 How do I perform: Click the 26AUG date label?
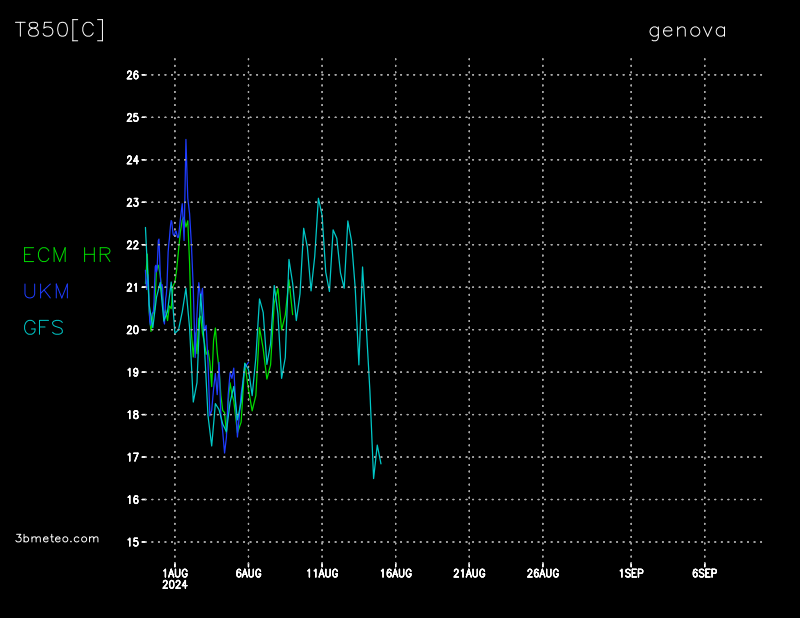(542, 573)
